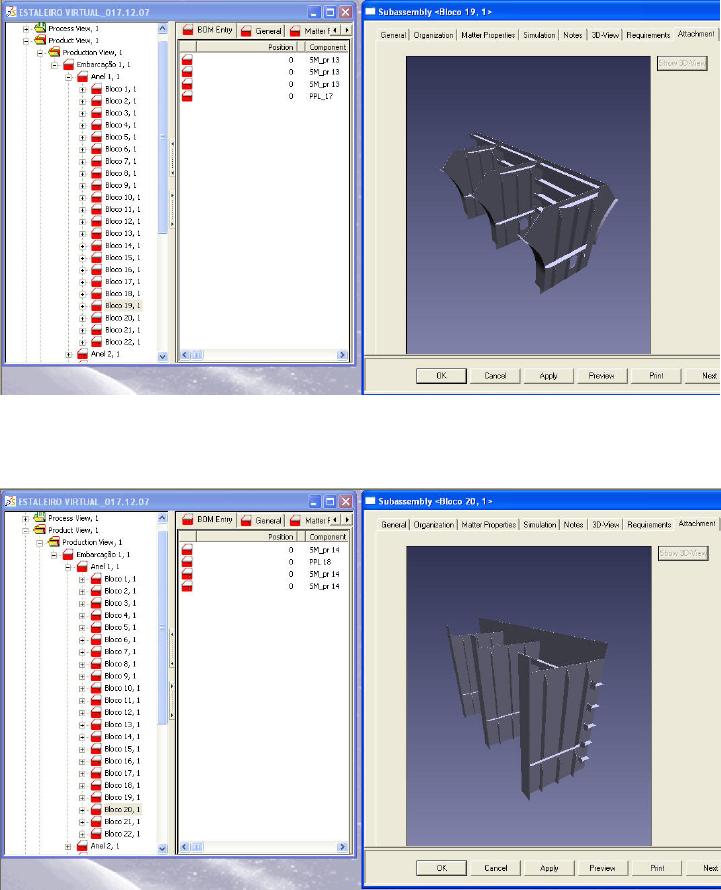The image size is (721, 890).
Task: Expand Anel 2 in the top window tree
Action: tap(69, 354)
